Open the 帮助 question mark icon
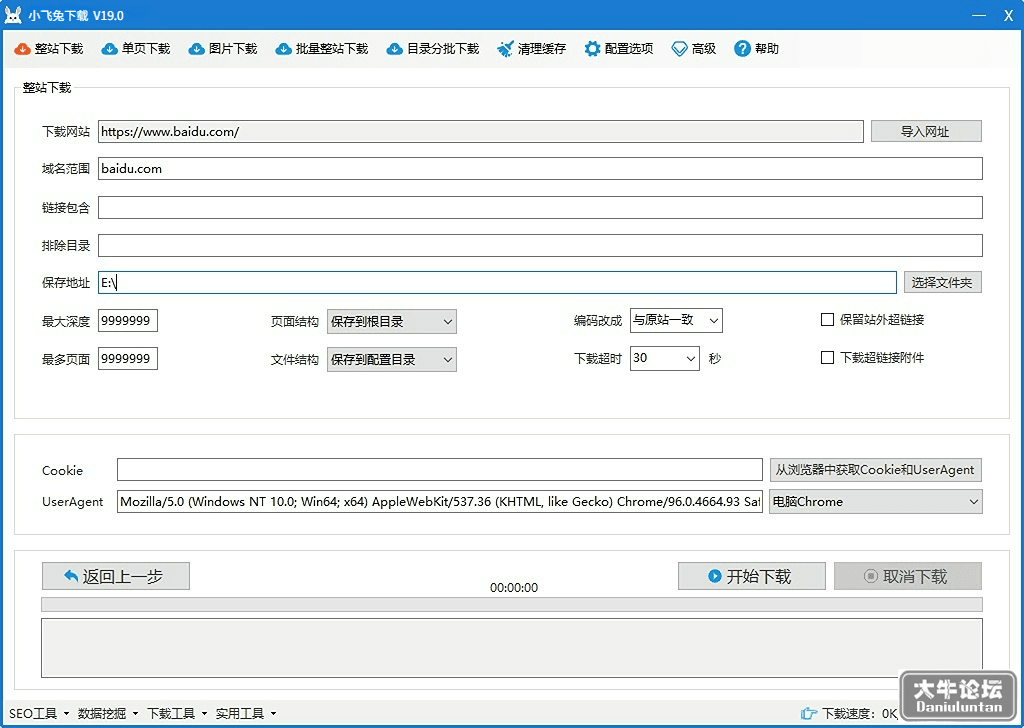Image resolution: width=1024 pixels, height=728 pixels. pyautogui.click(x=742, y=49)
